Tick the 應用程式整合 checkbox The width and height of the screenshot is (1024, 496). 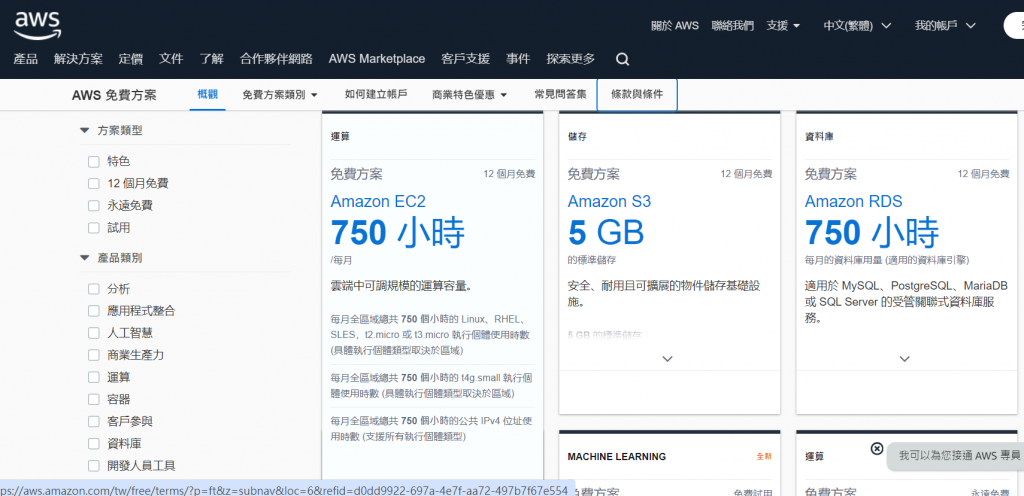tap(94, 311)
